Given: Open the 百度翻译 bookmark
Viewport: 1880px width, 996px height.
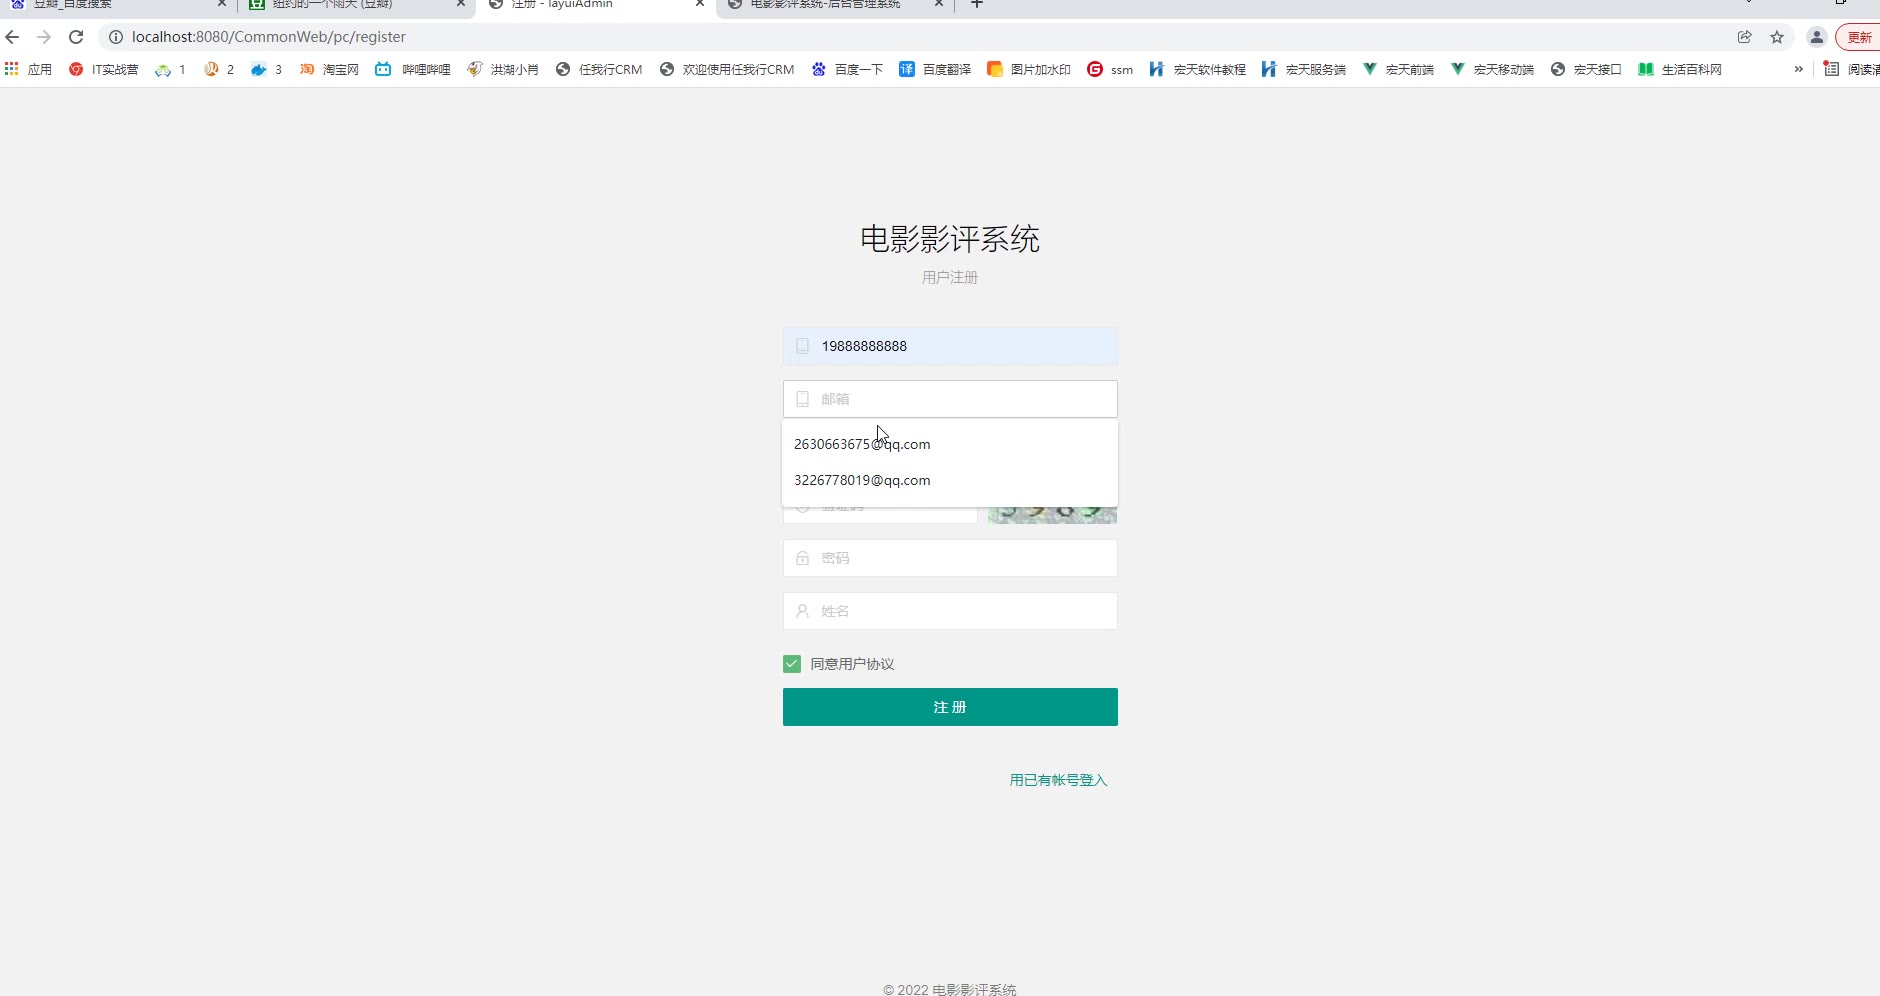Looking at the screenshot, I should pos(935,69).
